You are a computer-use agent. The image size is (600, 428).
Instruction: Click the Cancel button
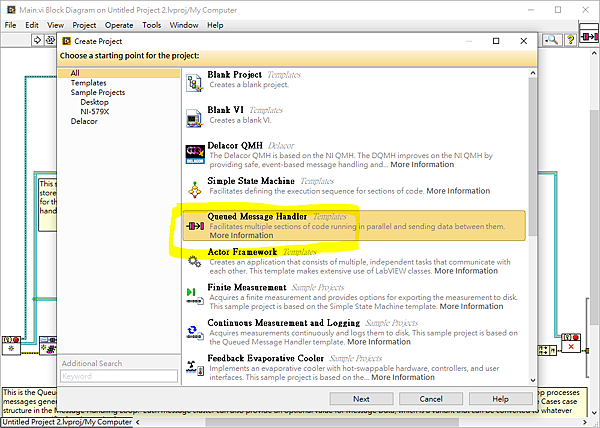click(430, 399)
